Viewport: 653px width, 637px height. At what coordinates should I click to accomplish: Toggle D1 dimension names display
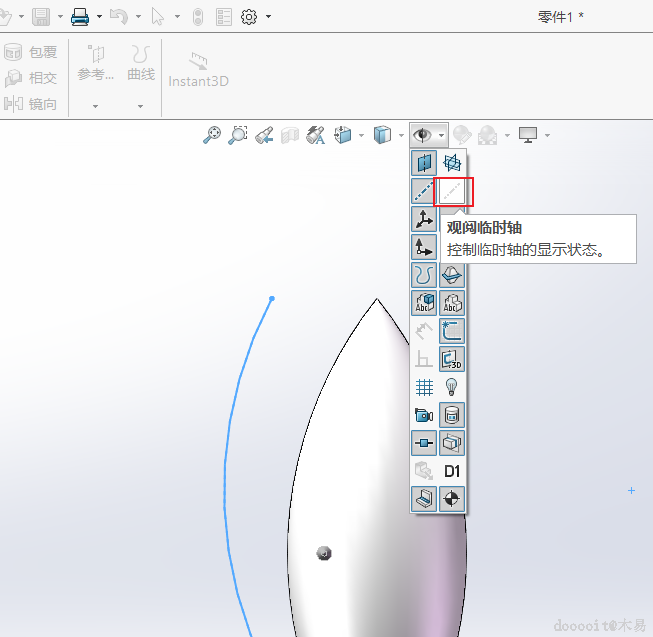coord(452,471)
